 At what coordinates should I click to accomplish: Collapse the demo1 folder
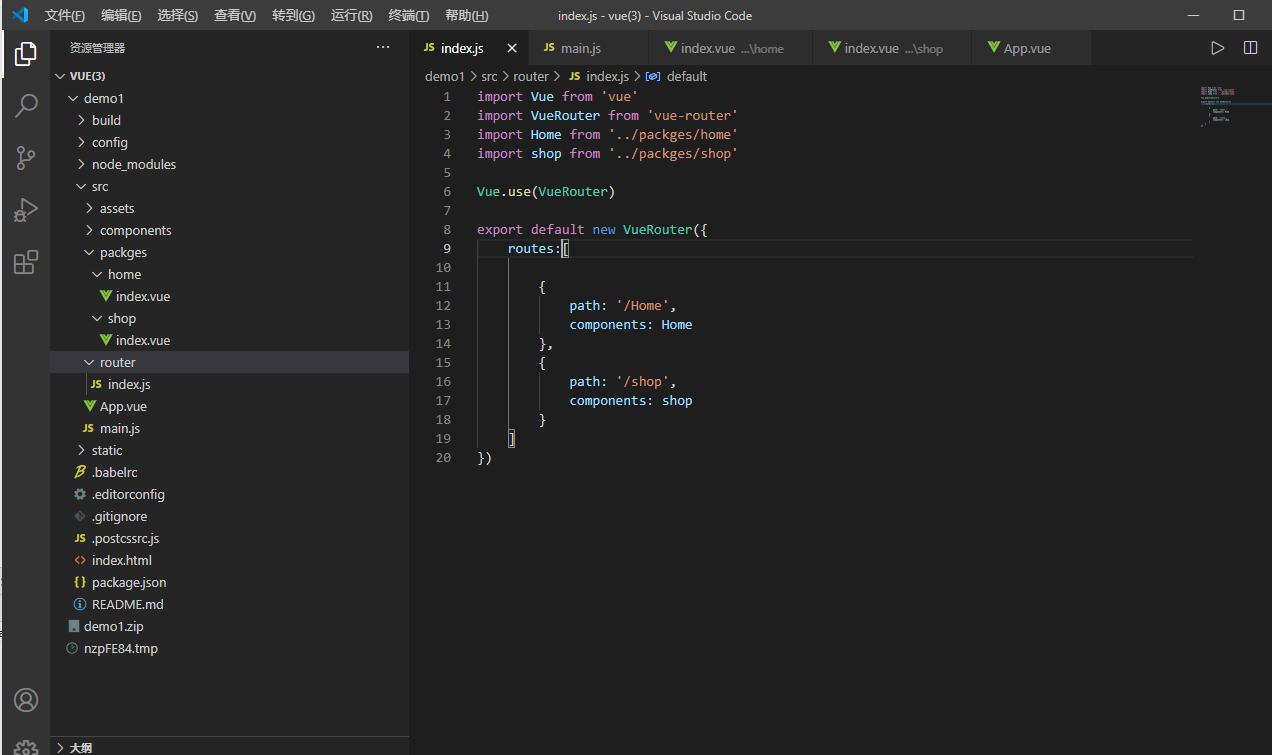tap(229, 98)
